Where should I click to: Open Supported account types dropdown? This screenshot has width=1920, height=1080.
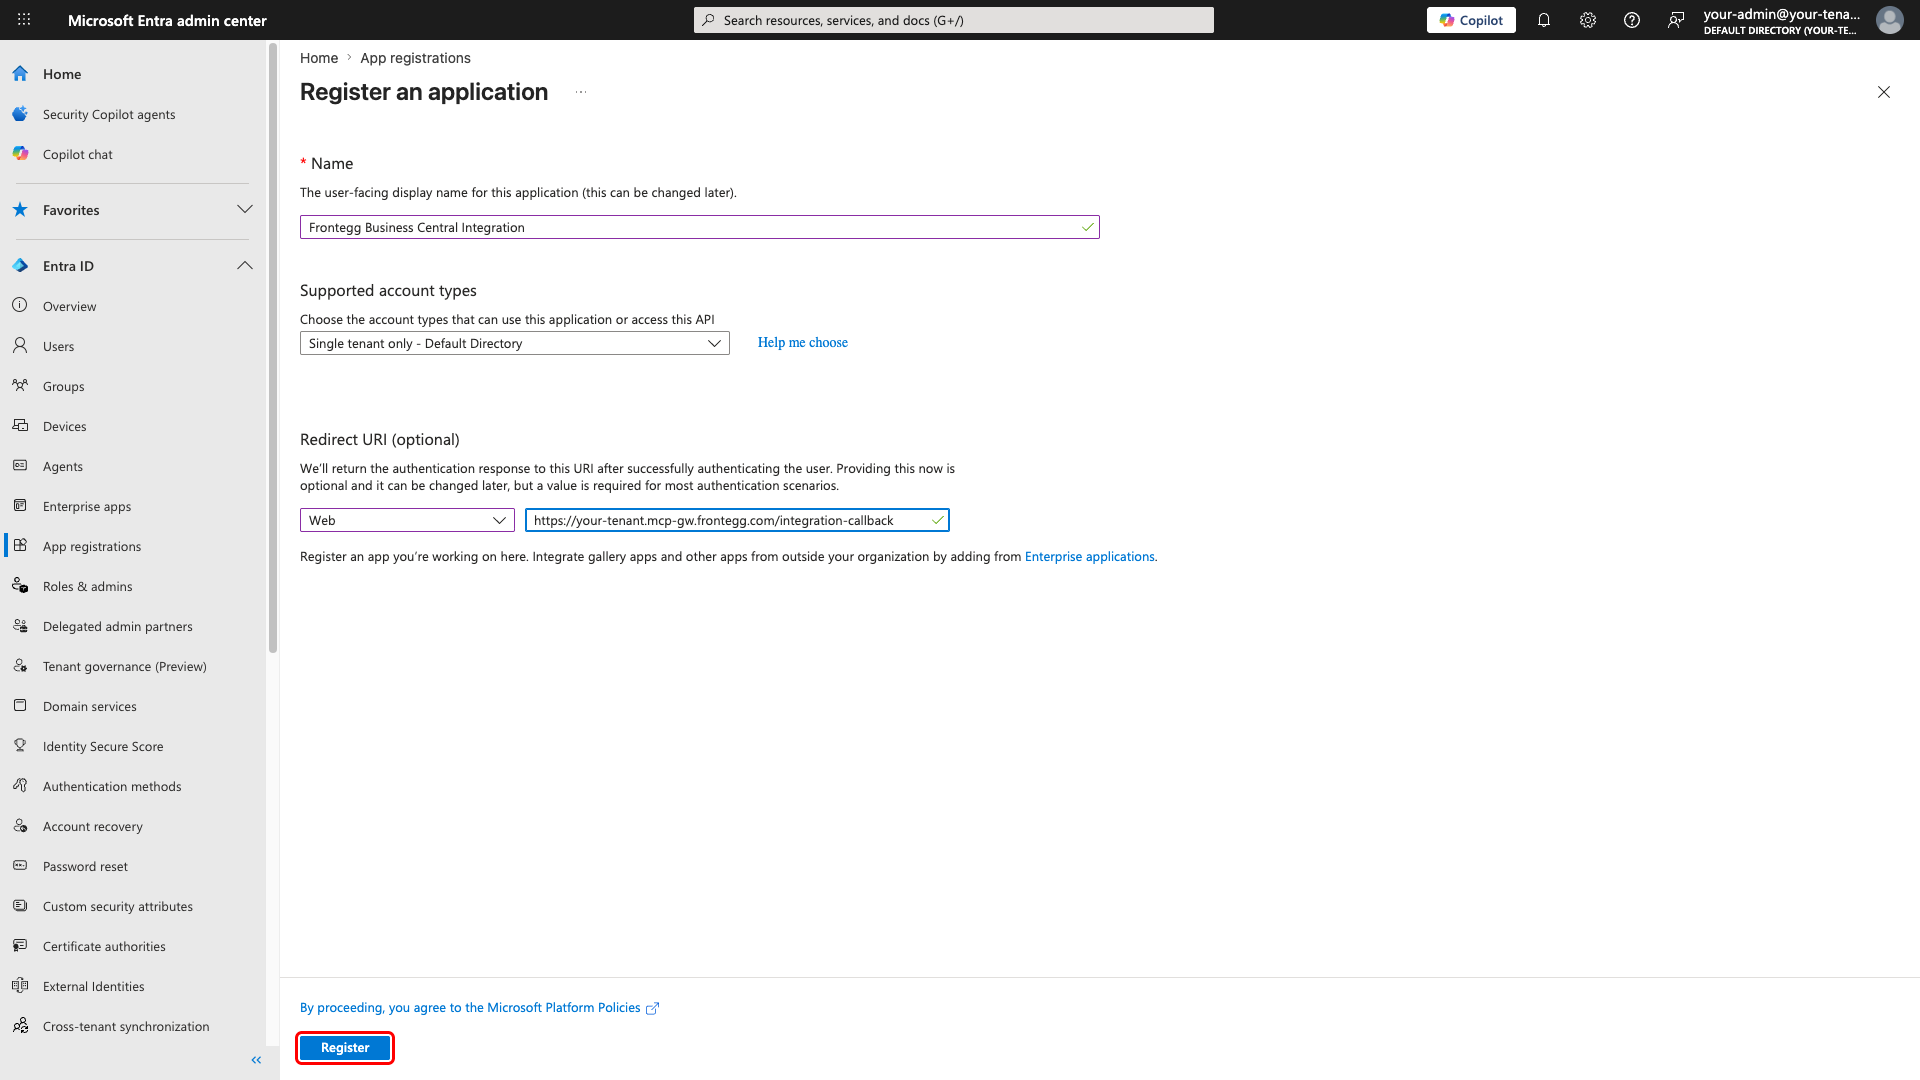pyautogui.click(x=515, y=343)
